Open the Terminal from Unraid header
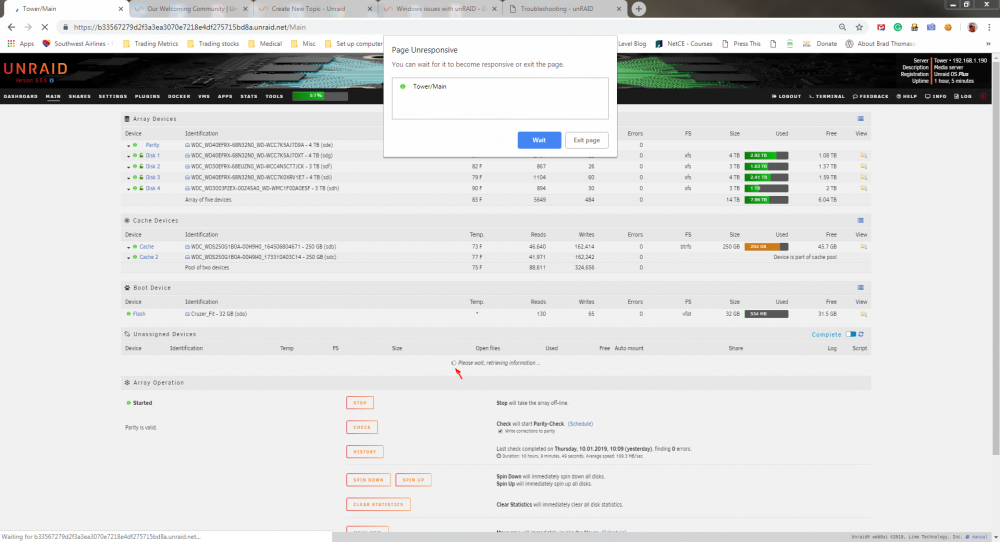 click(827, 96)
